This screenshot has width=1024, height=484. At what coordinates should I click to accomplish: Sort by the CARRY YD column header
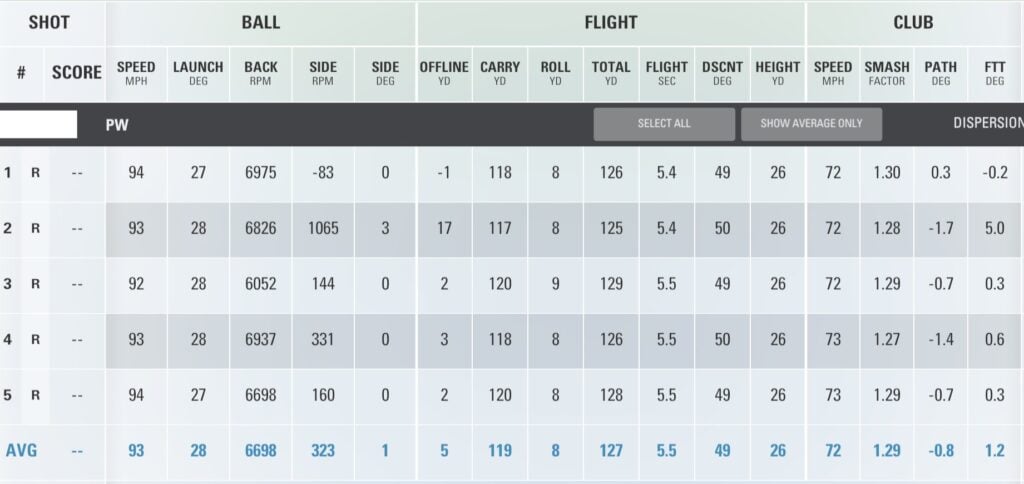click(500, 74)
